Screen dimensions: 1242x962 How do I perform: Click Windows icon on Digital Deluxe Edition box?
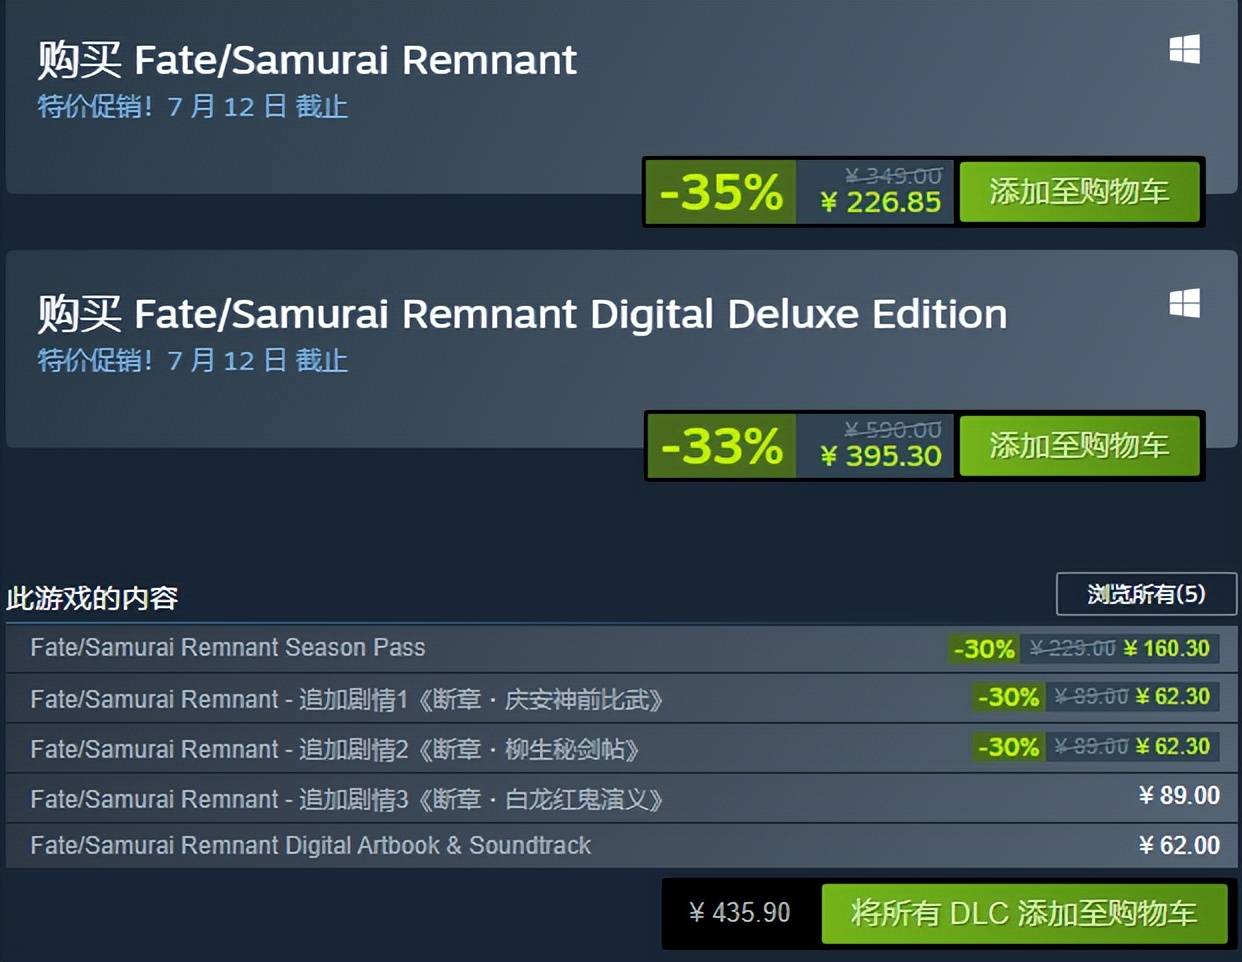click(x=1184, y=303)
